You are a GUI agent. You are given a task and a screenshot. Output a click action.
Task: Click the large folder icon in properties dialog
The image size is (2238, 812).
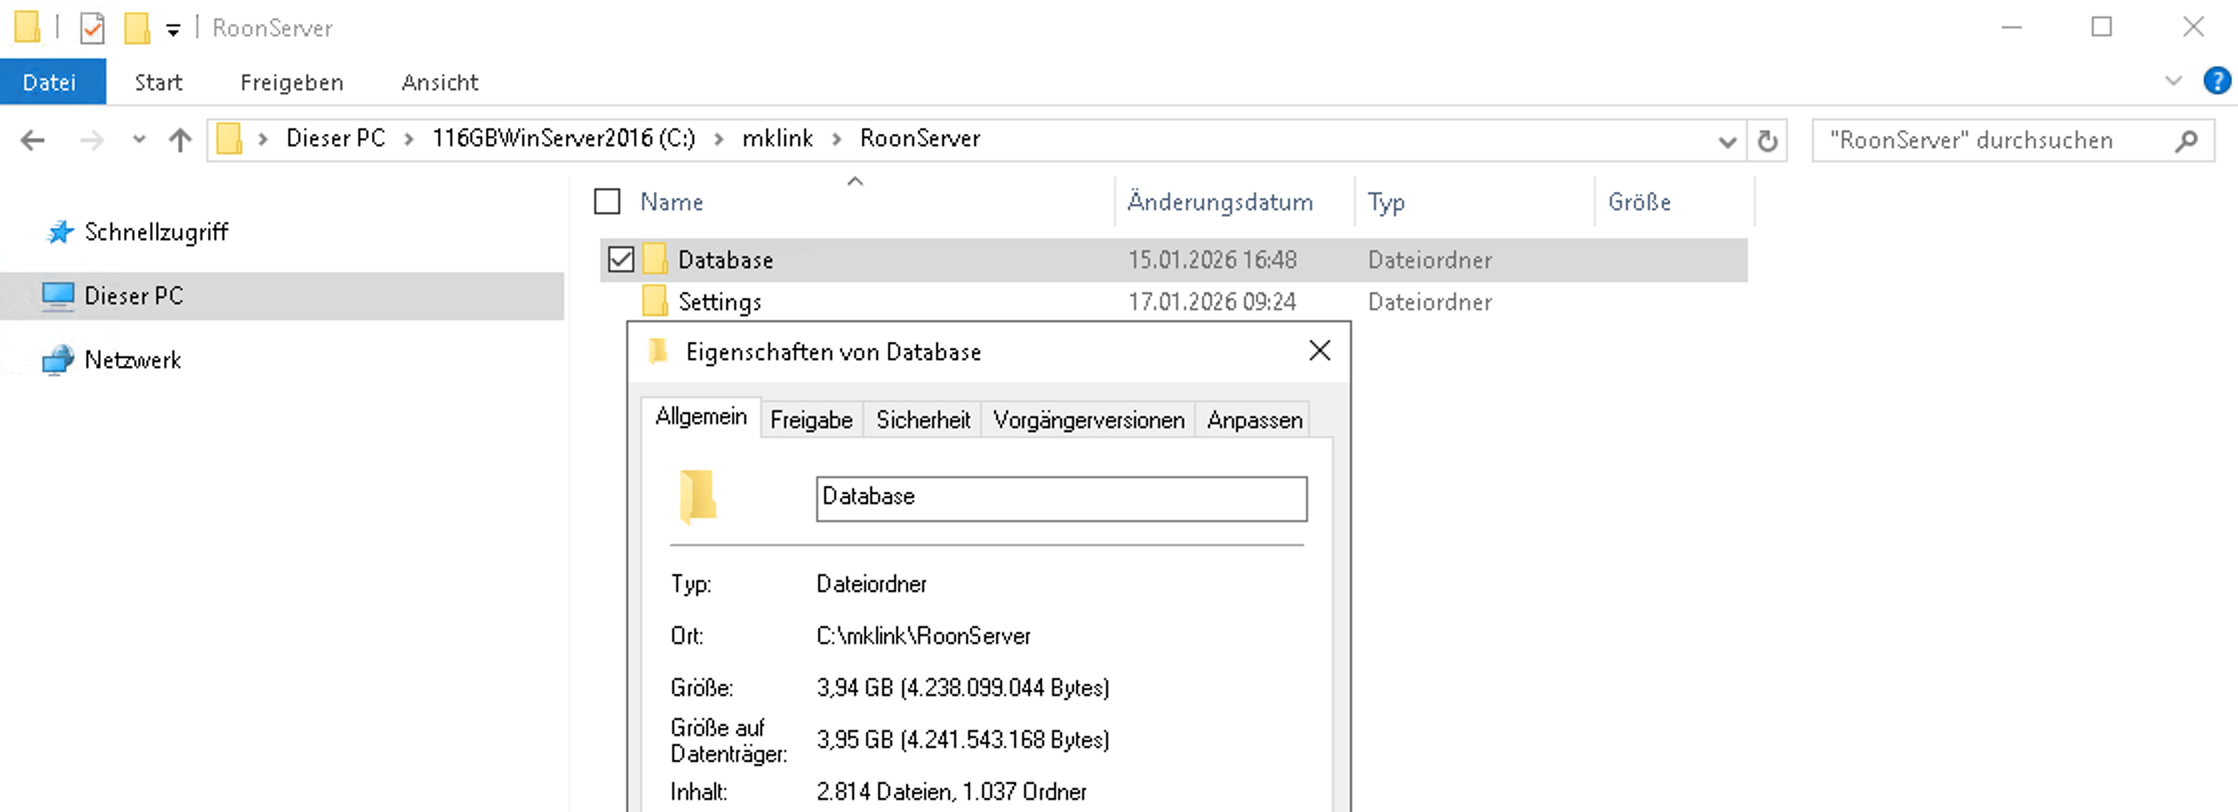698,496
